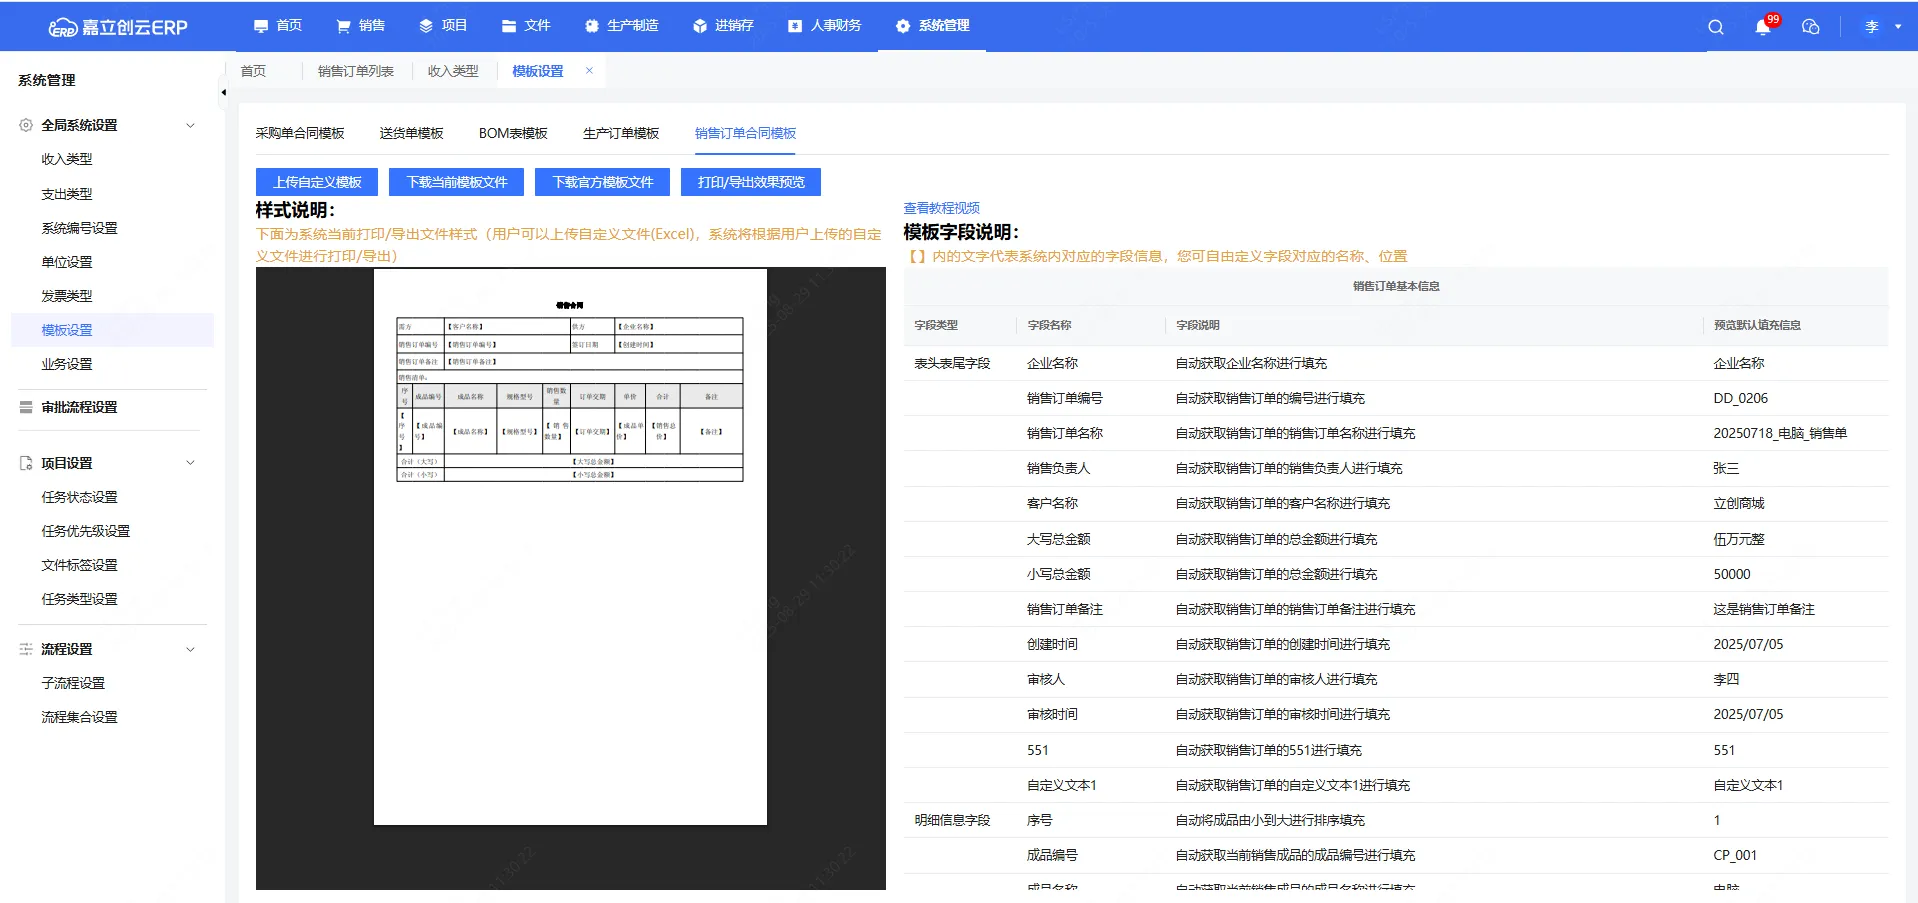Select 发票类型 in the sidebar

point(67,296)
